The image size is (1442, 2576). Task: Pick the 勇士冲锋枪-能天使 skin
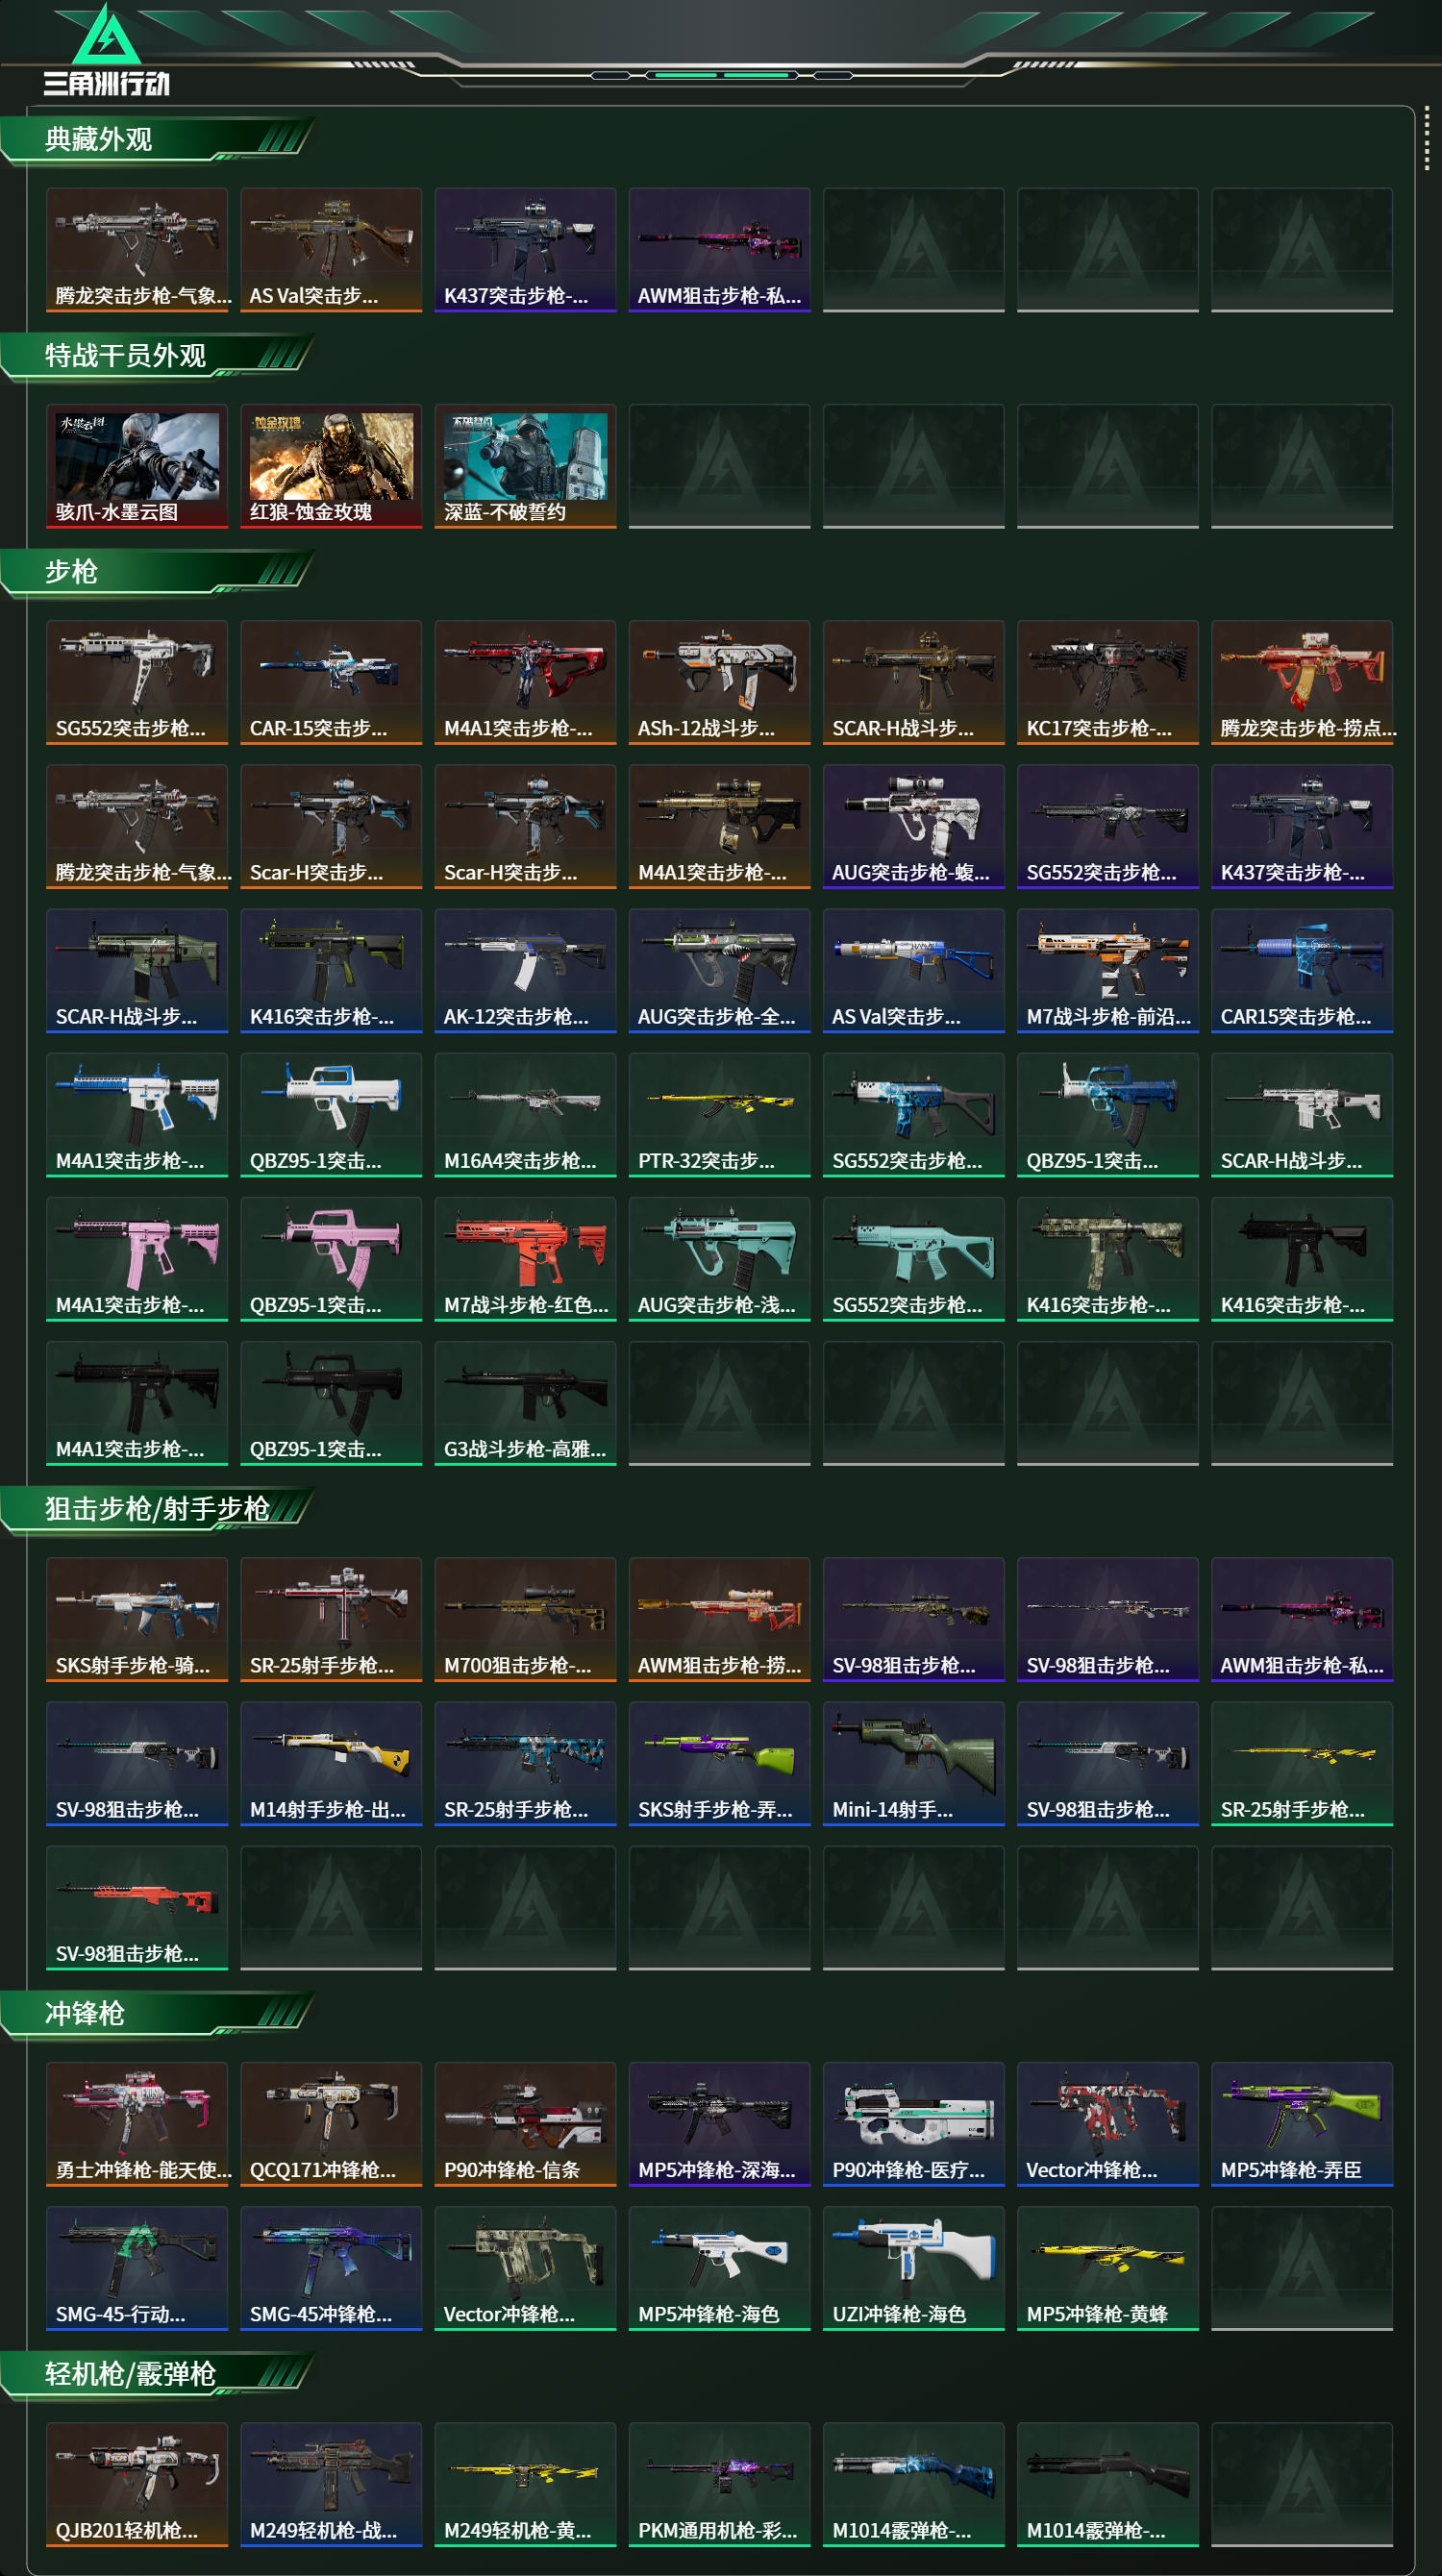click(137, 2123)
